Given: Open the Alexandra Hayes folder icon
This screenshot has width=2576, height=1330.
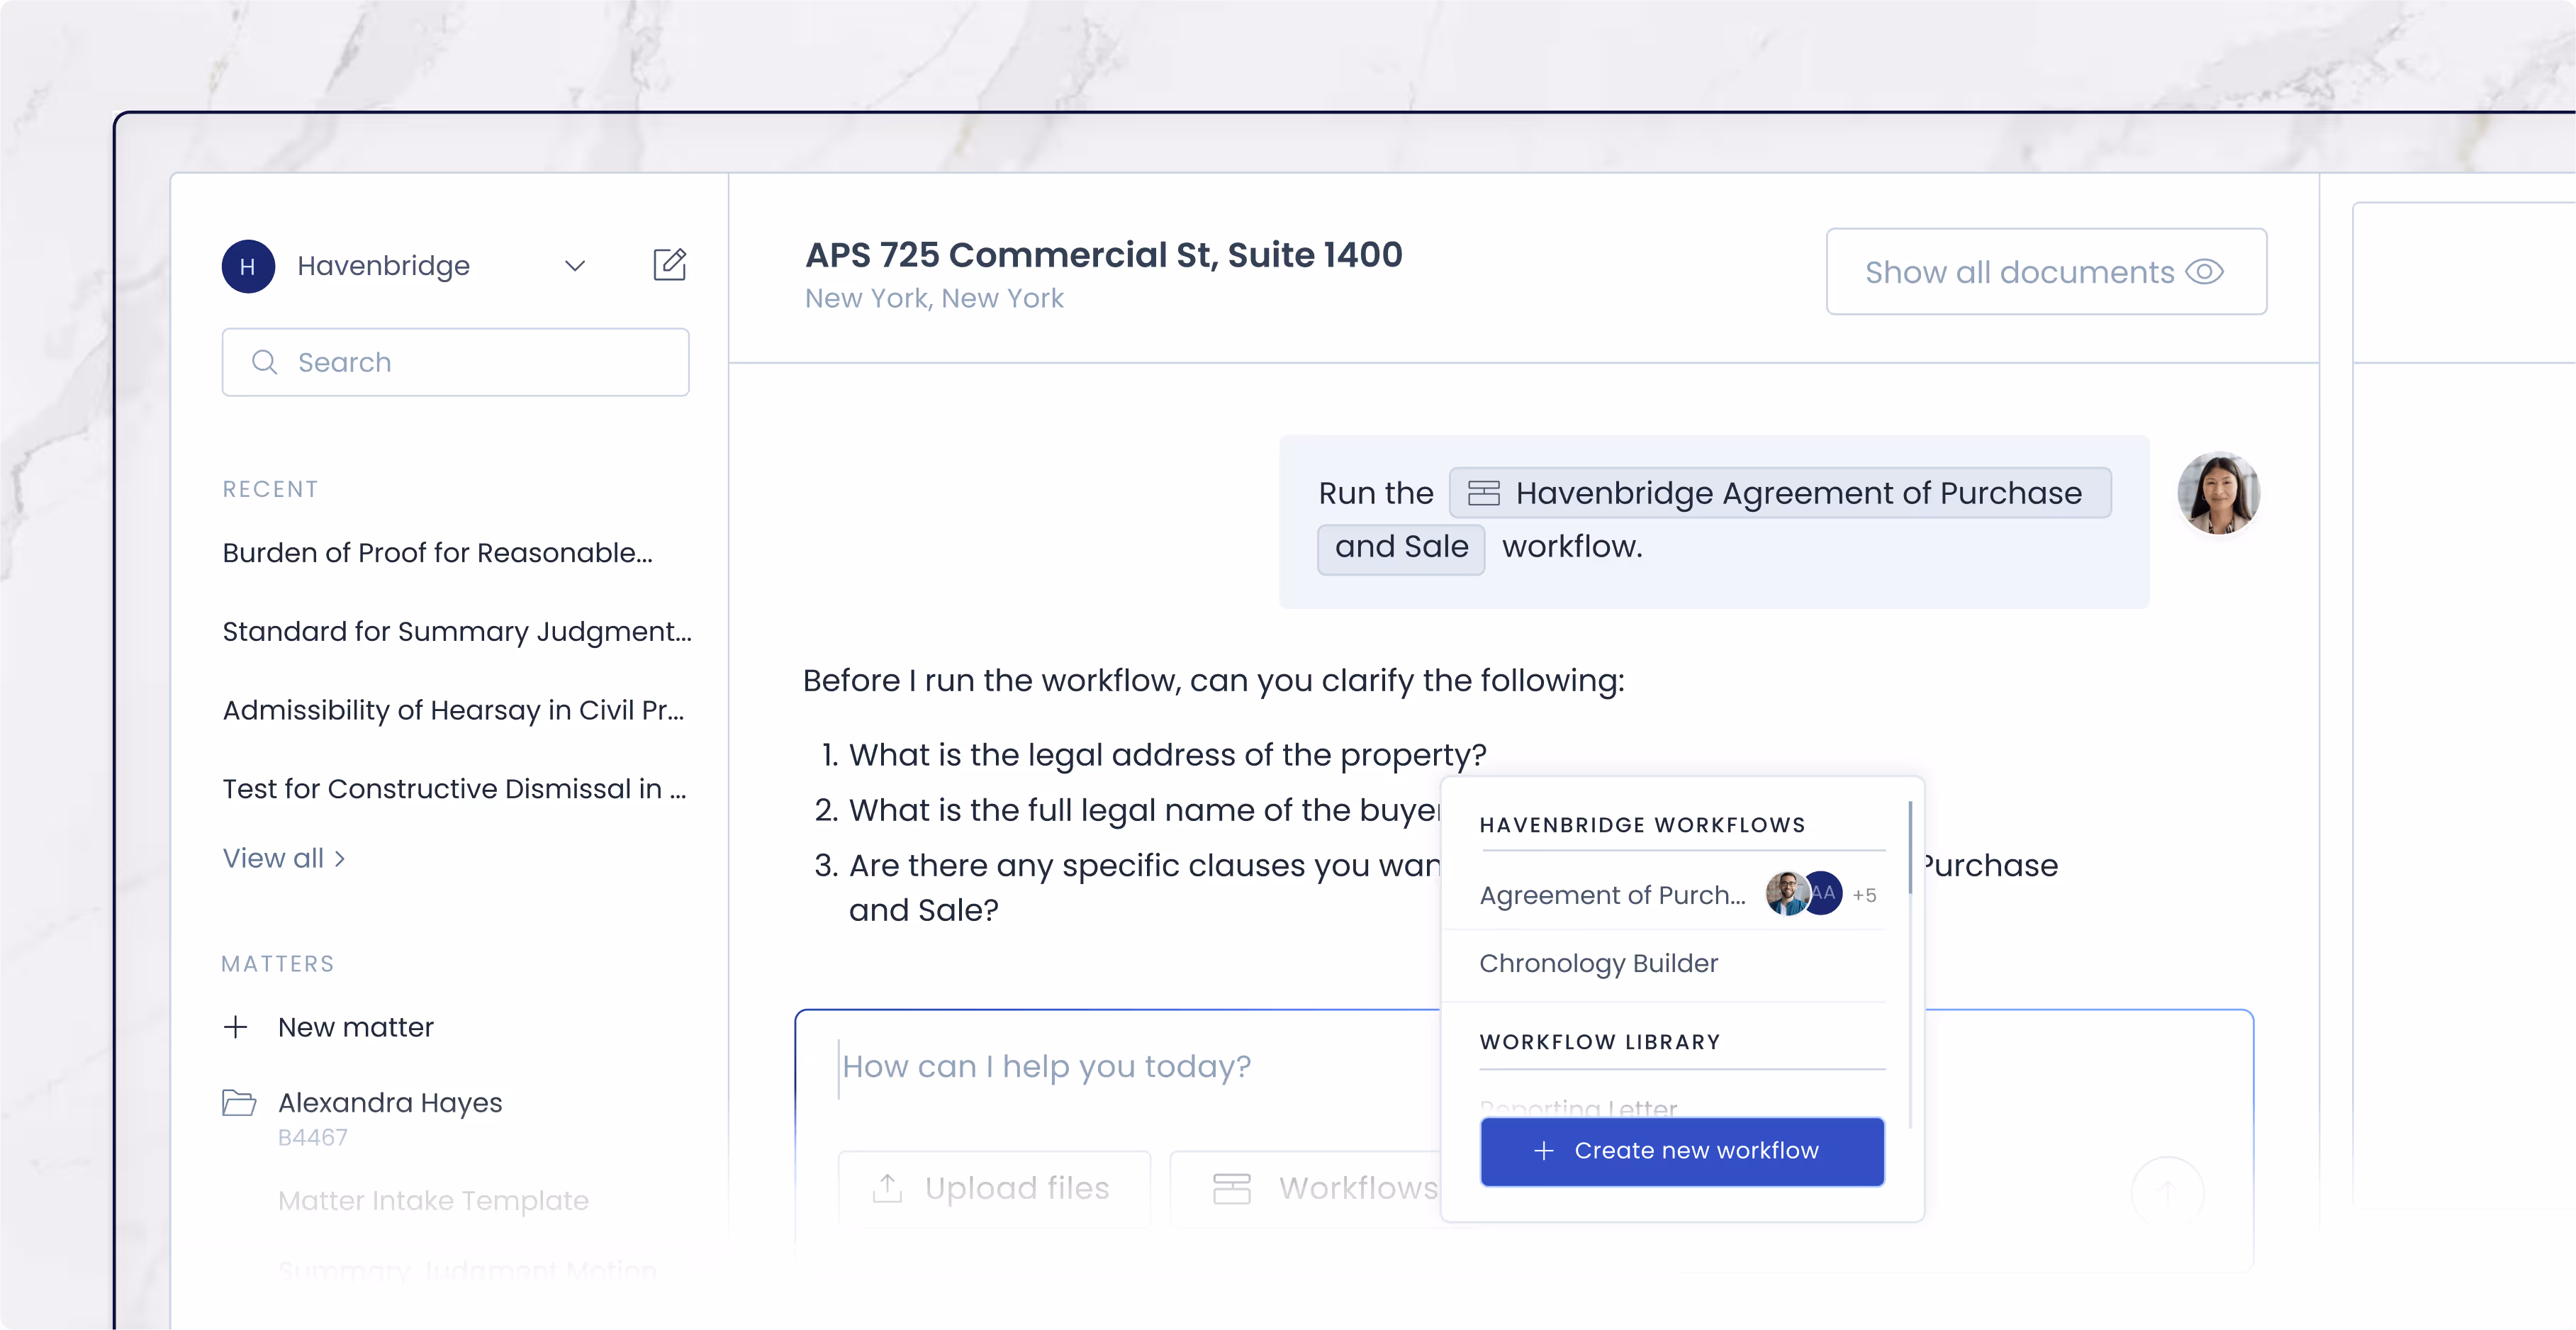Looking at the screenshot, I should tap(239, 1103).
